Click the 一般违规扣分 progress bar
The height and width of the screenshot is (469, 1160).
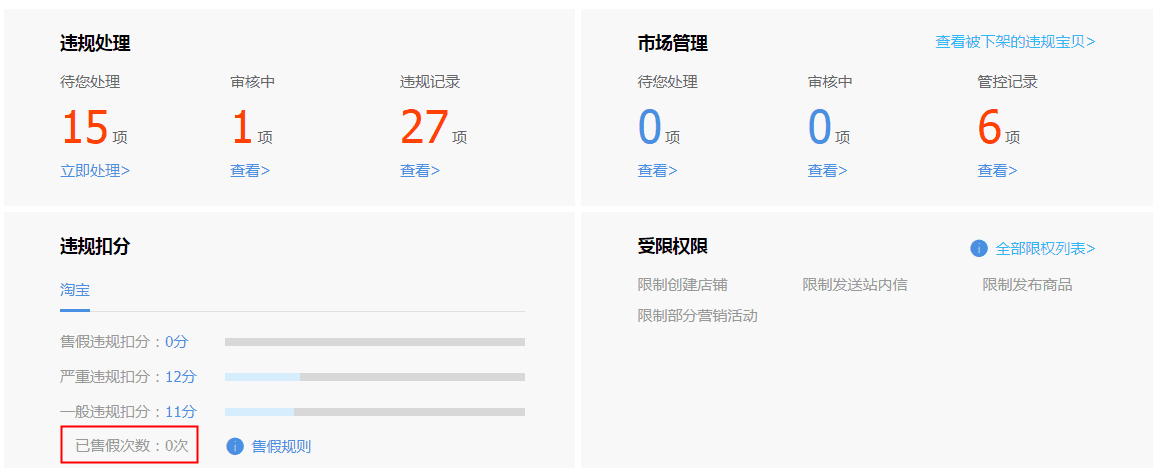click(x=375, y=411)
